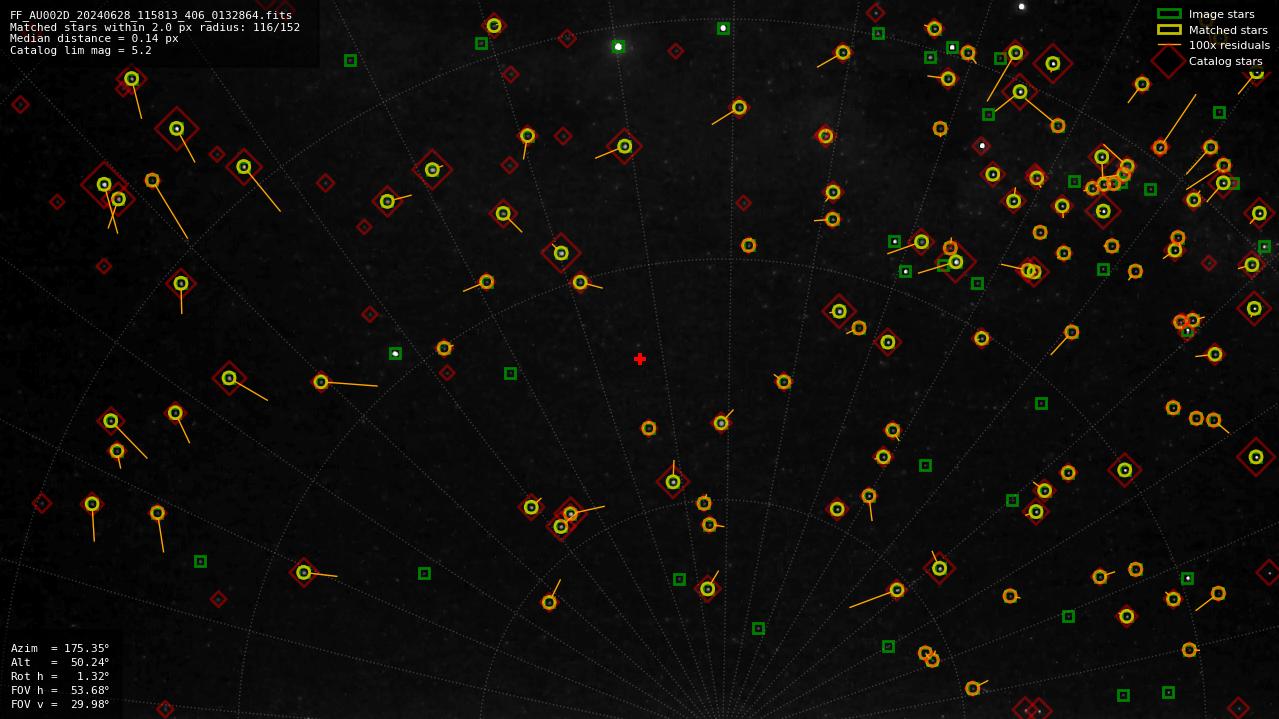Screen dimensions: 1279x719
Task: Click the green Image stars legend symbol
Action: click(1169, 14)
